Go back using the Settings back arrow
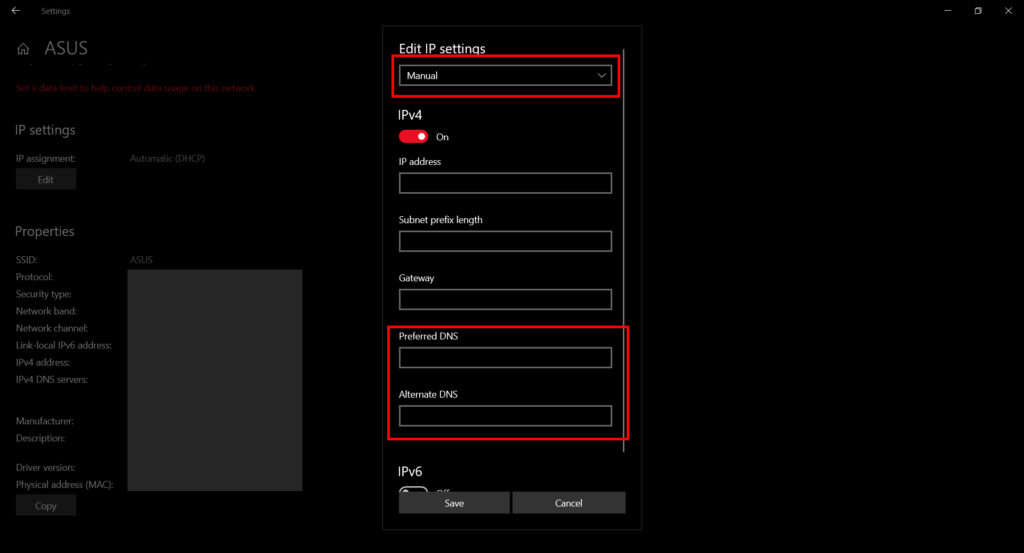This screenshot has width=1024, height=553. pyautogui.click(x=15, y=11)
